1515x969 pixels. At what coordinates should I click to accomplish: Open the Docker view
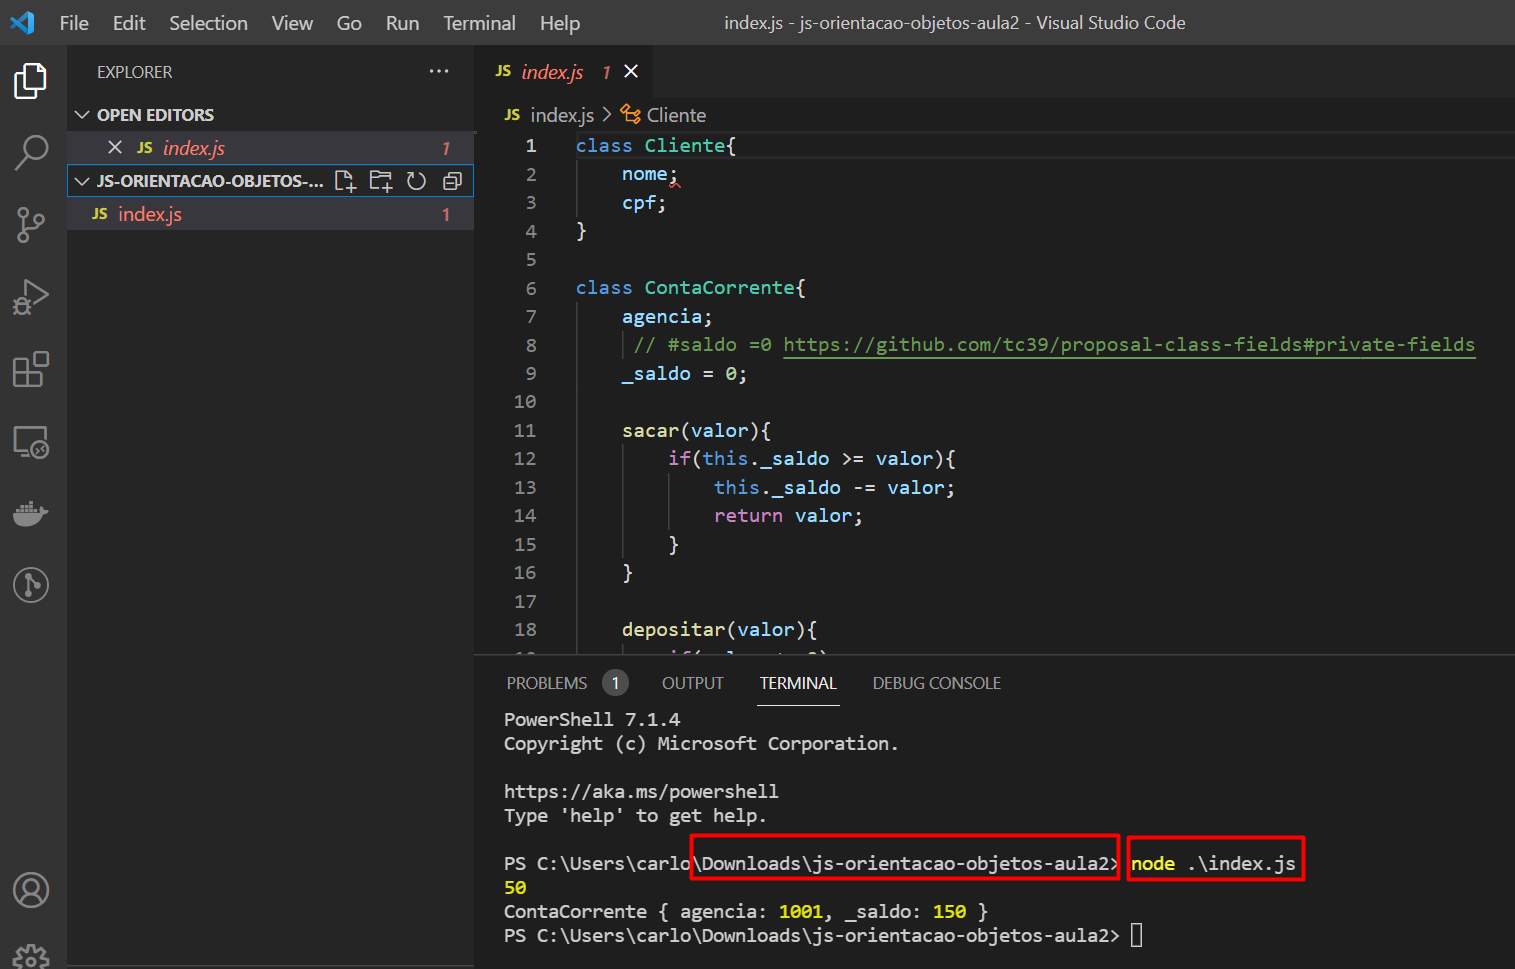31,513
